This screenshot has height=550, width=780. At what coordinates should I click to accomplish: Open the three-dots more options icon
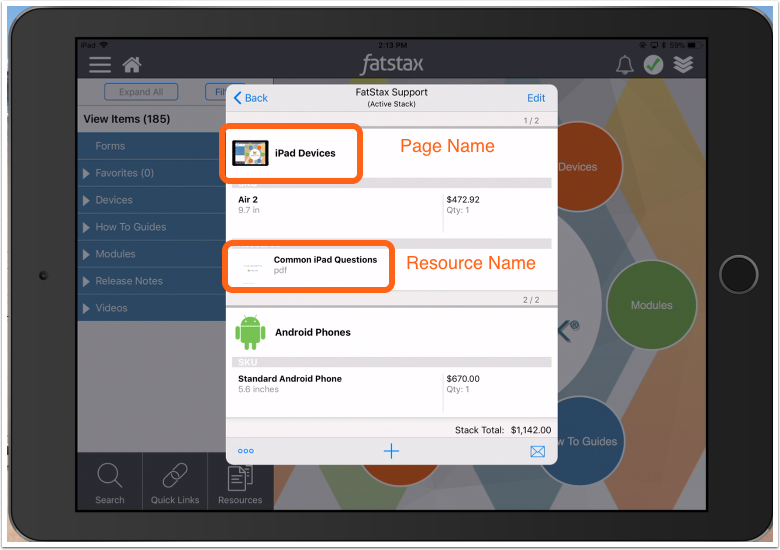(246, 451)
